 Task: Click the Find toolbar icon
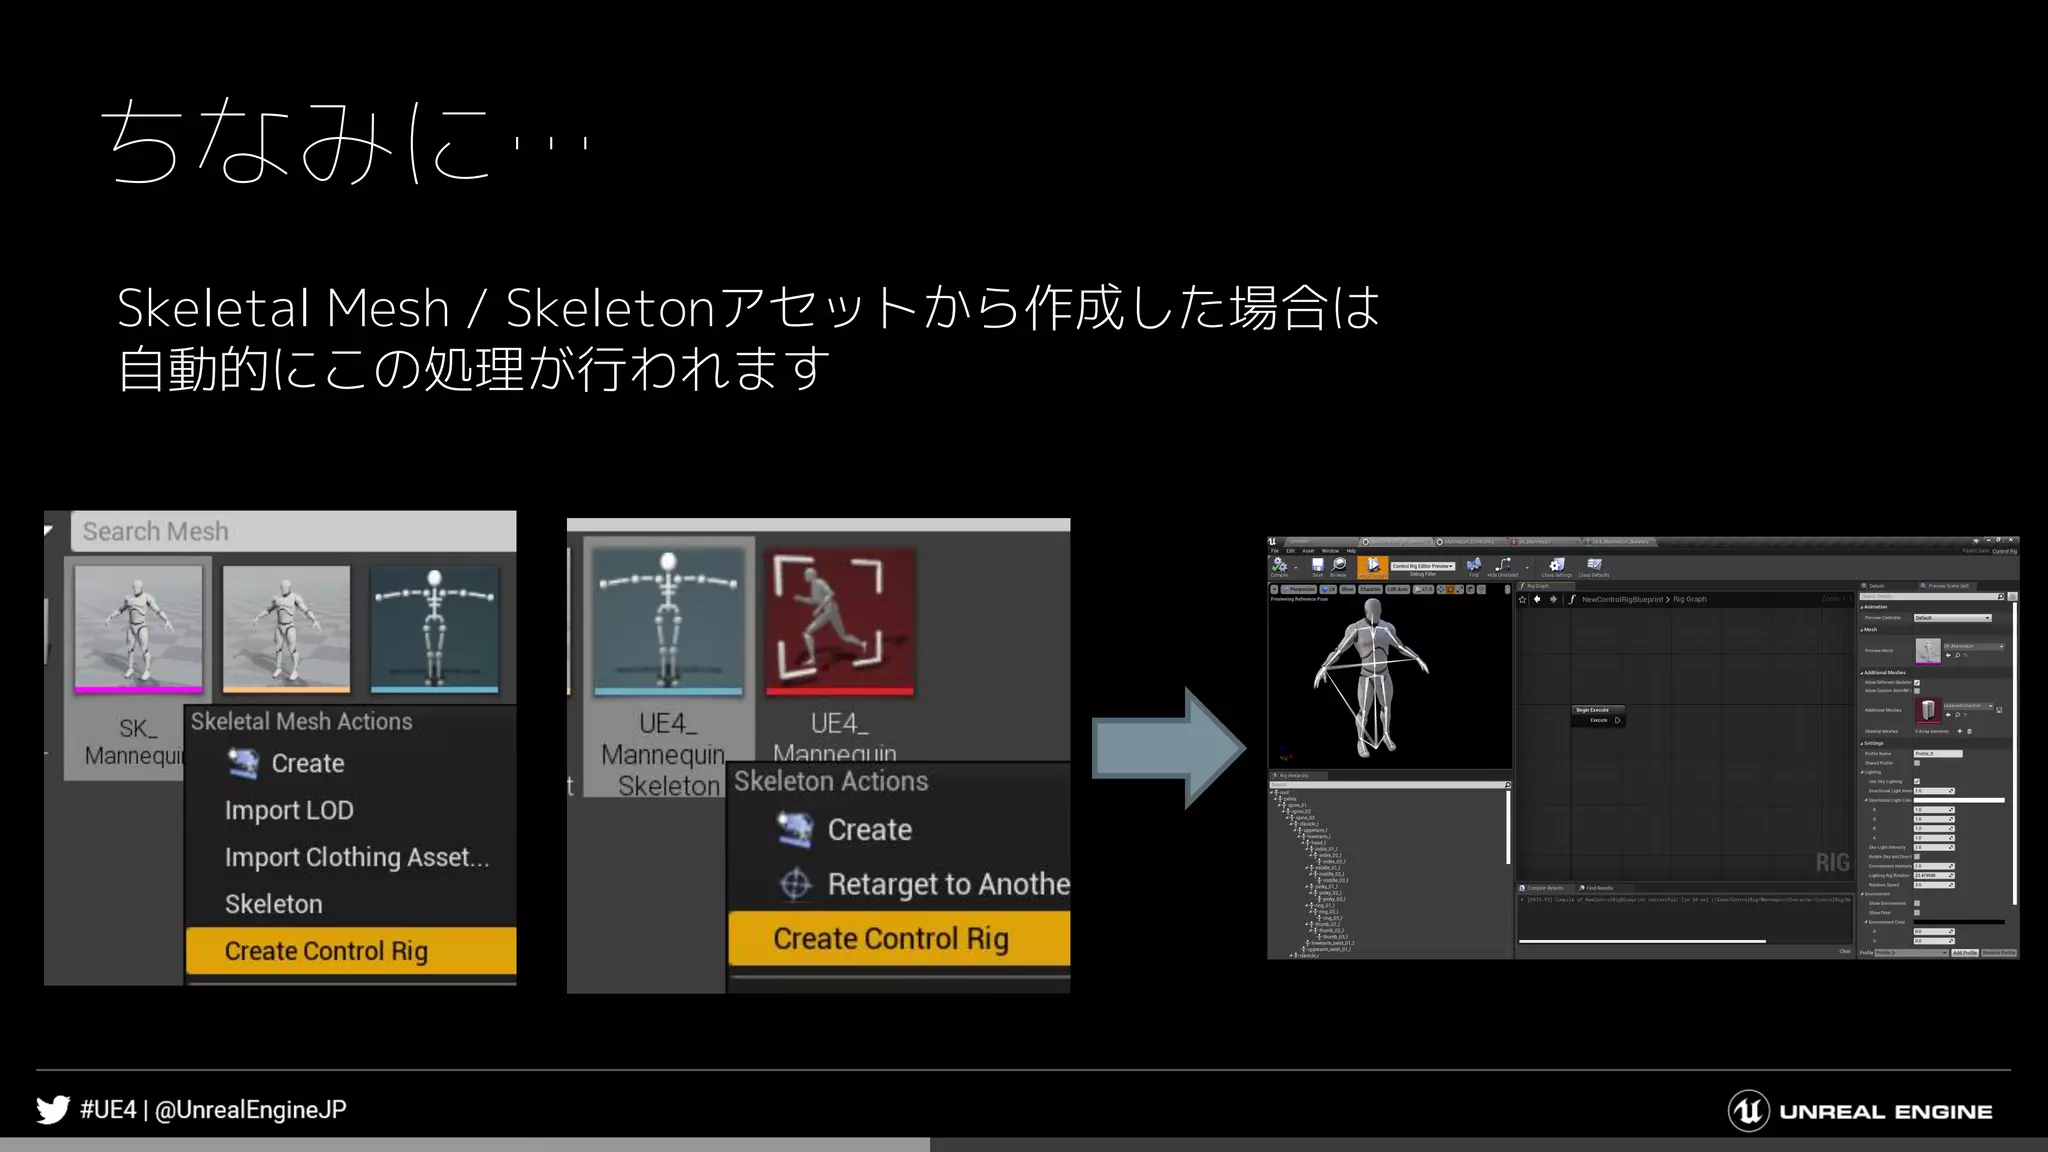point(1473,565)
